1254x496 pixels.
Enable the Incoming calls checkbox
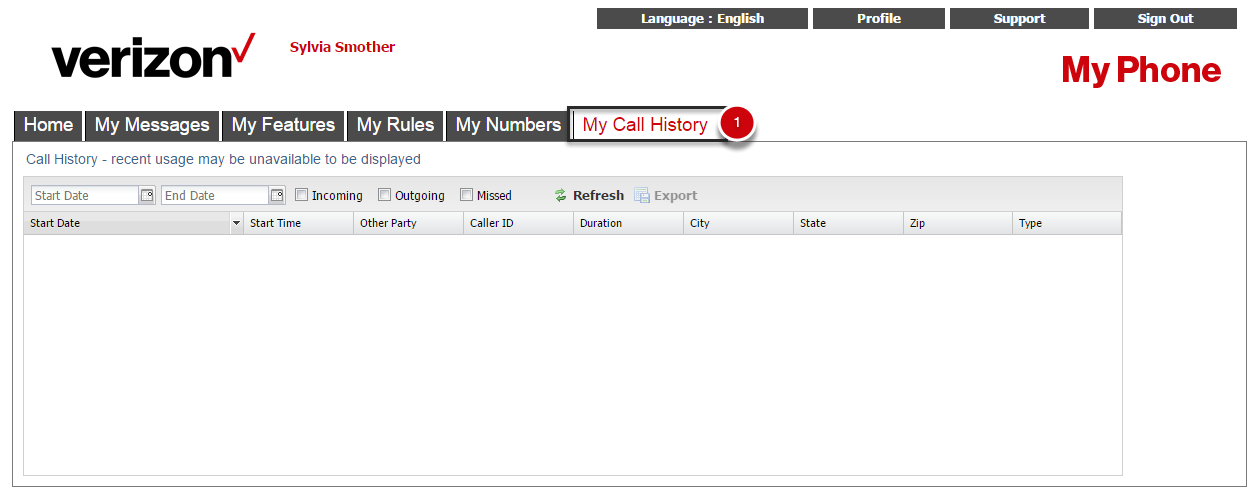(x=301, y=195)
